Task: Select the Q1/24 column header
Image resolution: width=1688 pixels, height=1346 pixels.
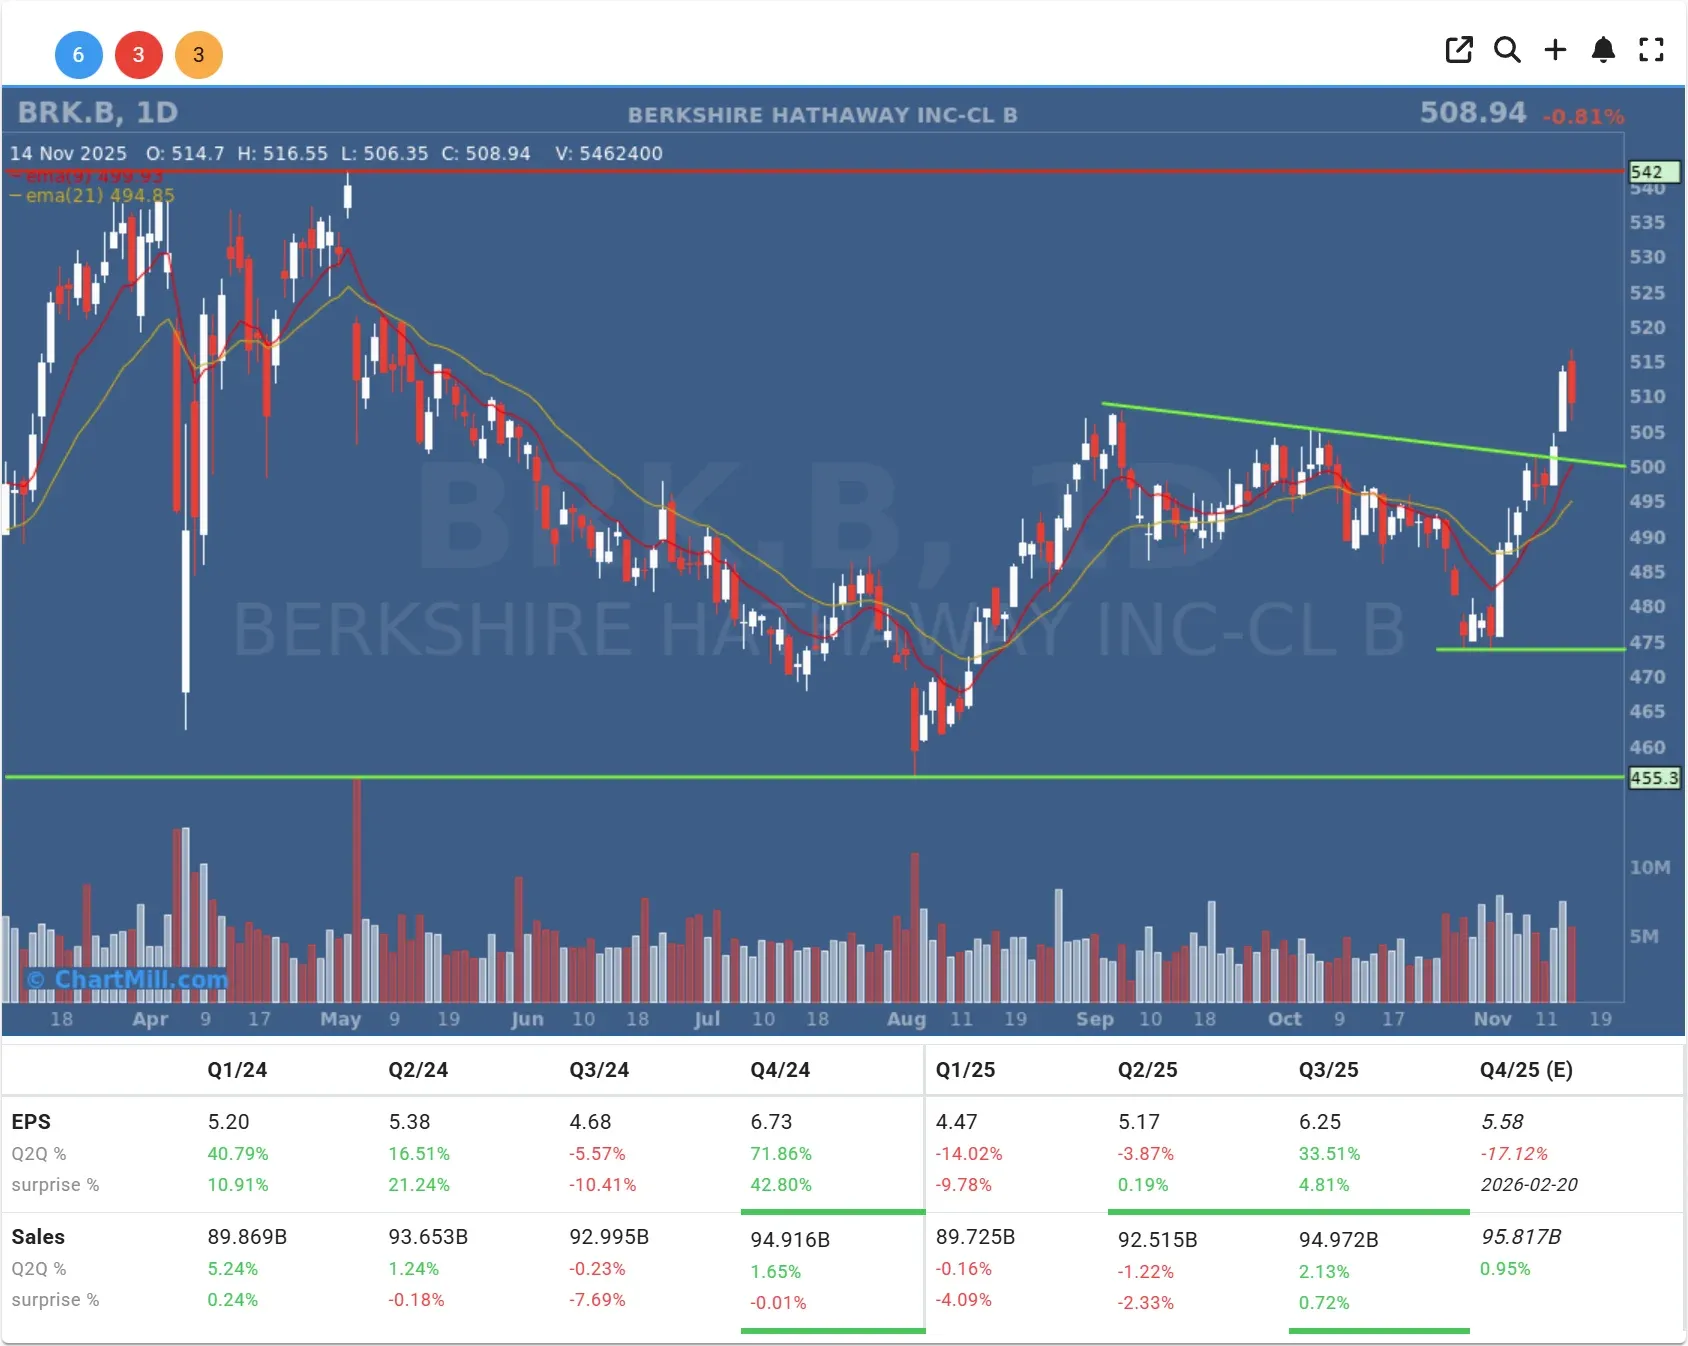Action: click(x=237, y=1069)
